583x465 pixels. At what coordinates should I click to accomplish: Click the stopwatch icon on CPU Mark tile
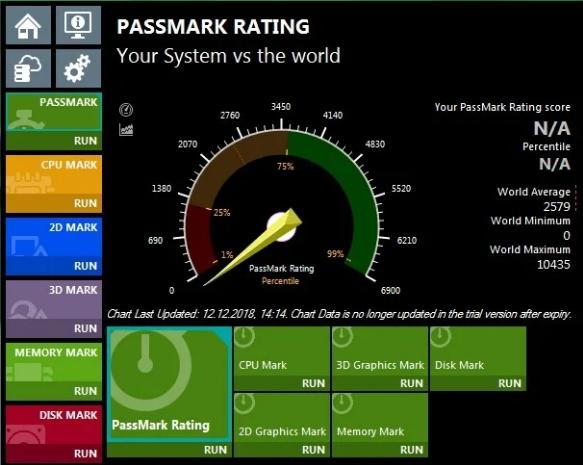click(x=244, y=337)
